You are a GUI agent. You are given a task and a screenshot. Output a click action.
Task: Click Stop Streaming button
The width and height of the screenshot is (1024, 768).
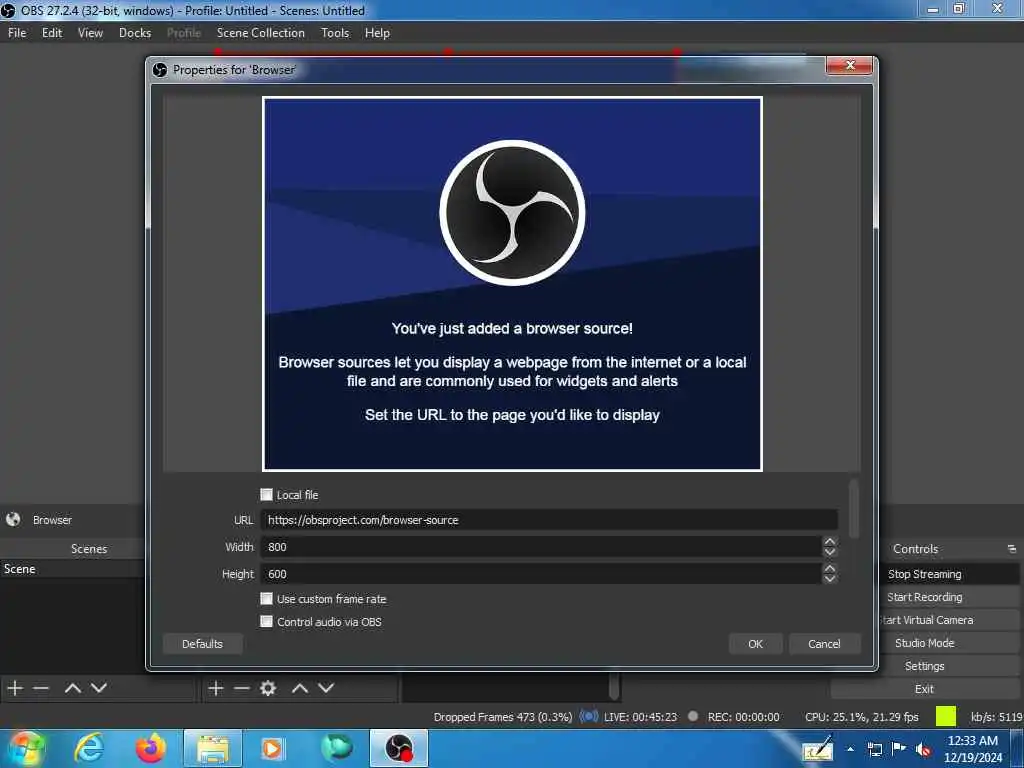(x=925, y=574)
